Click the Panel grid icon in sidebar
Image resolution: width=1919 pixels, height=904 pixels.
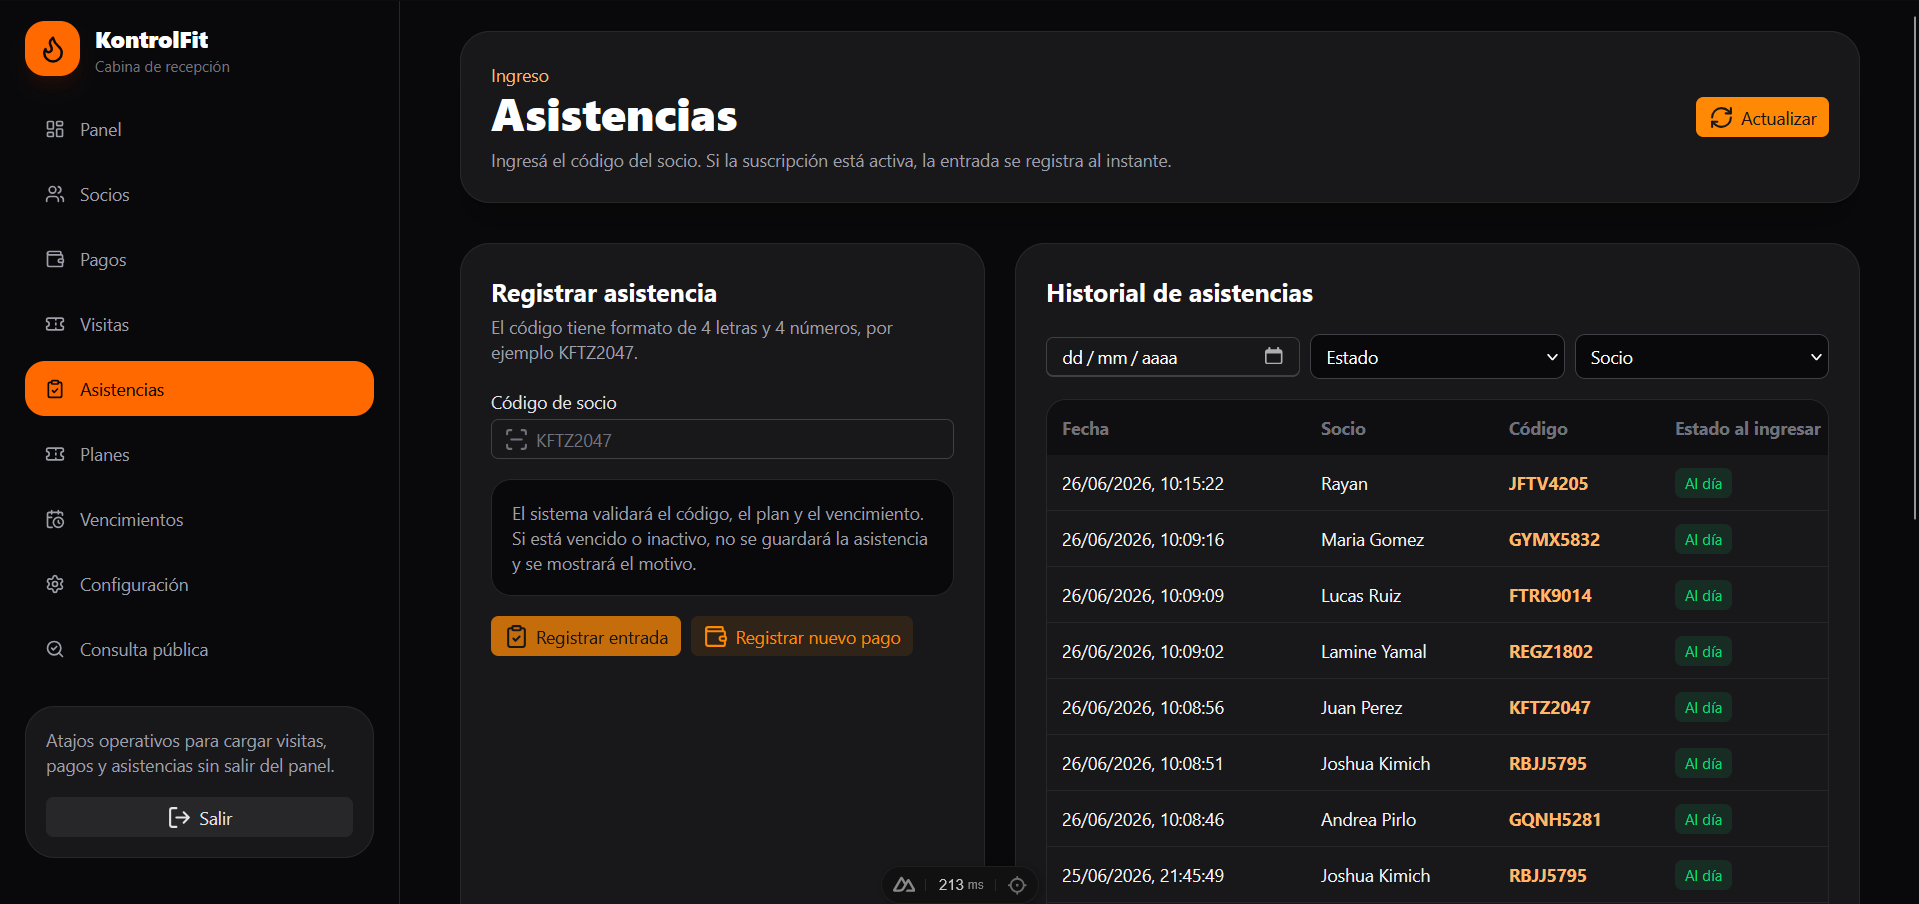coord(55,129)
